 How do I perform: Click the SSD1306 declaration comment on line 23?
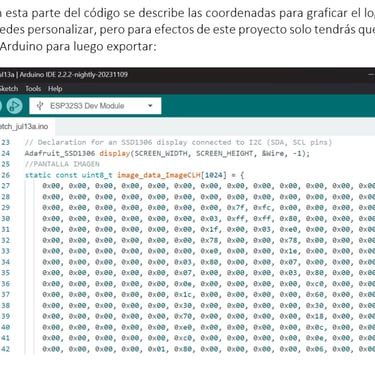(x=178, y=142)
